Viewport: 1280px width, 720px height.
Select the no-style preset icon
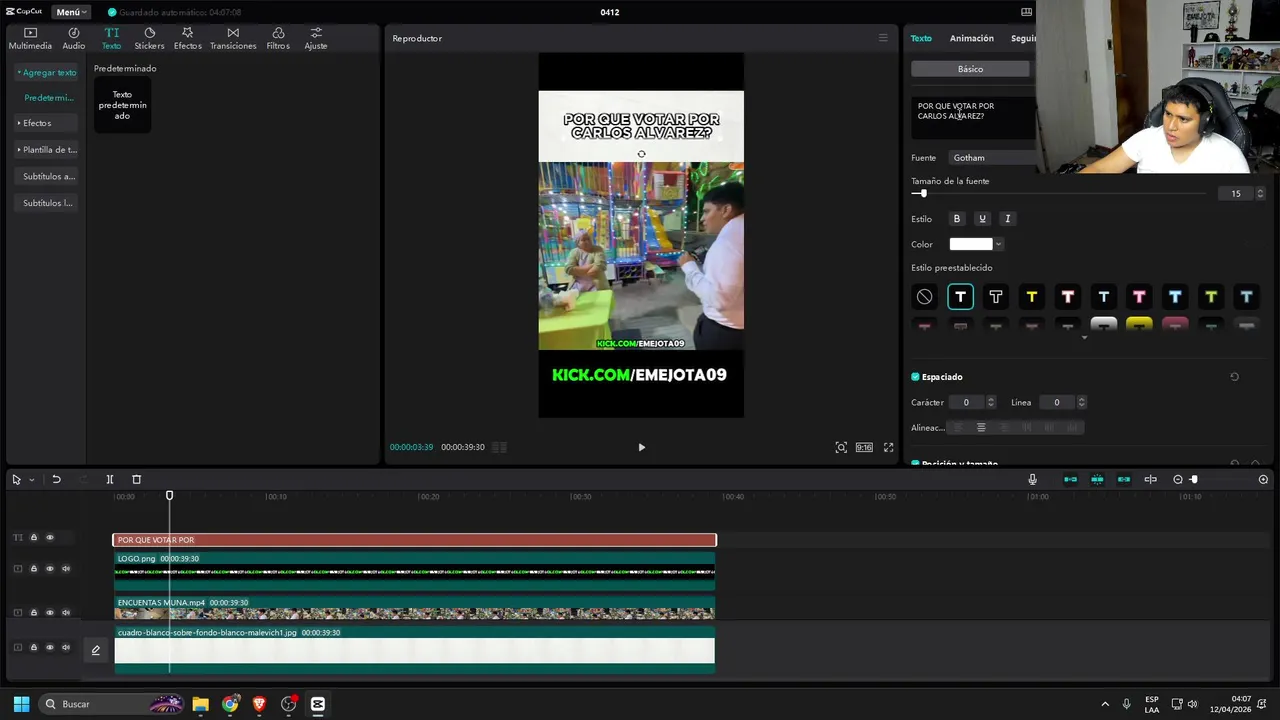[924, 297]
